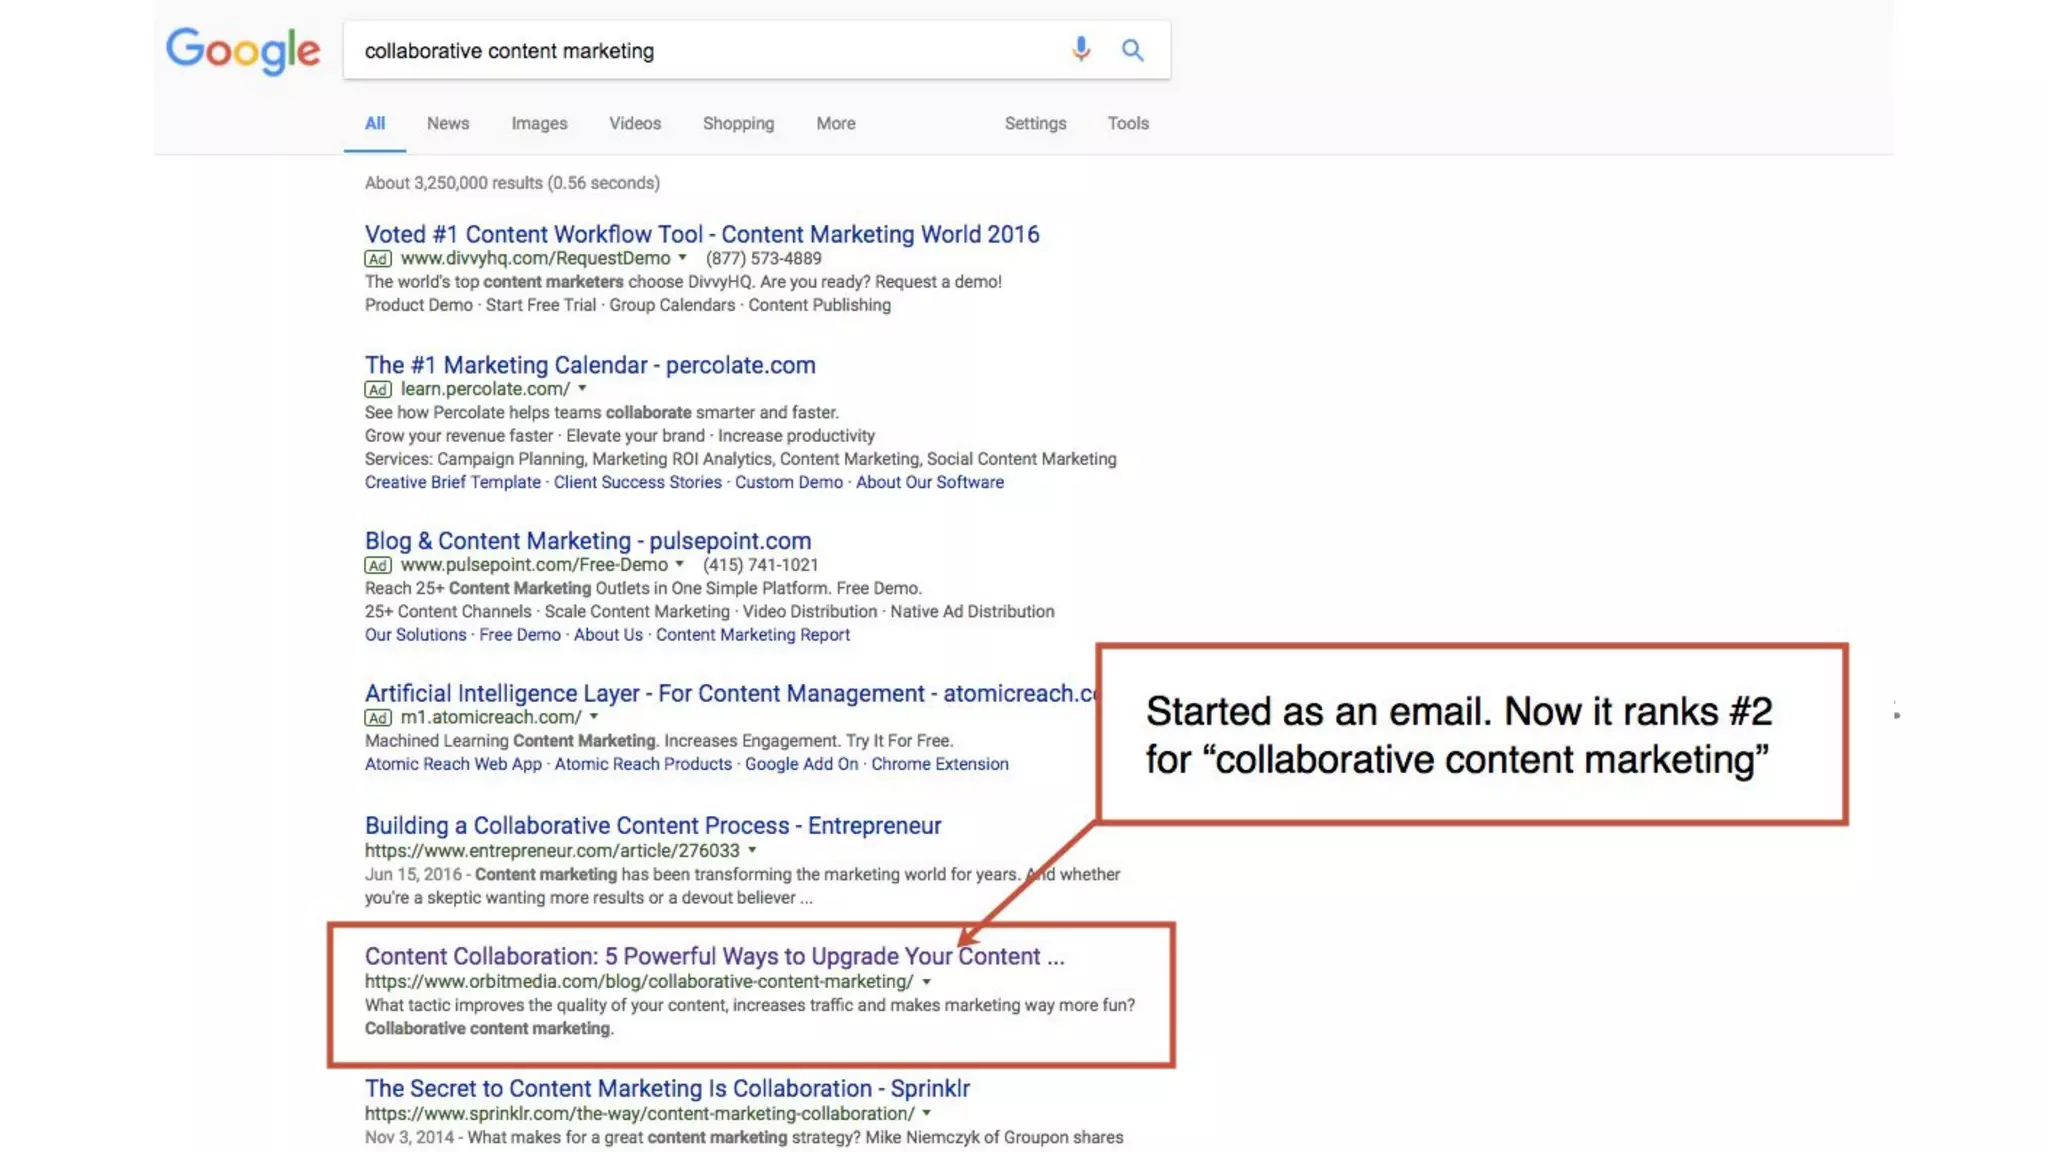Expand dropdown arrow next to sprinklr.com URL
This screenshot has height=1152, width=2048.
point(927,1113)
